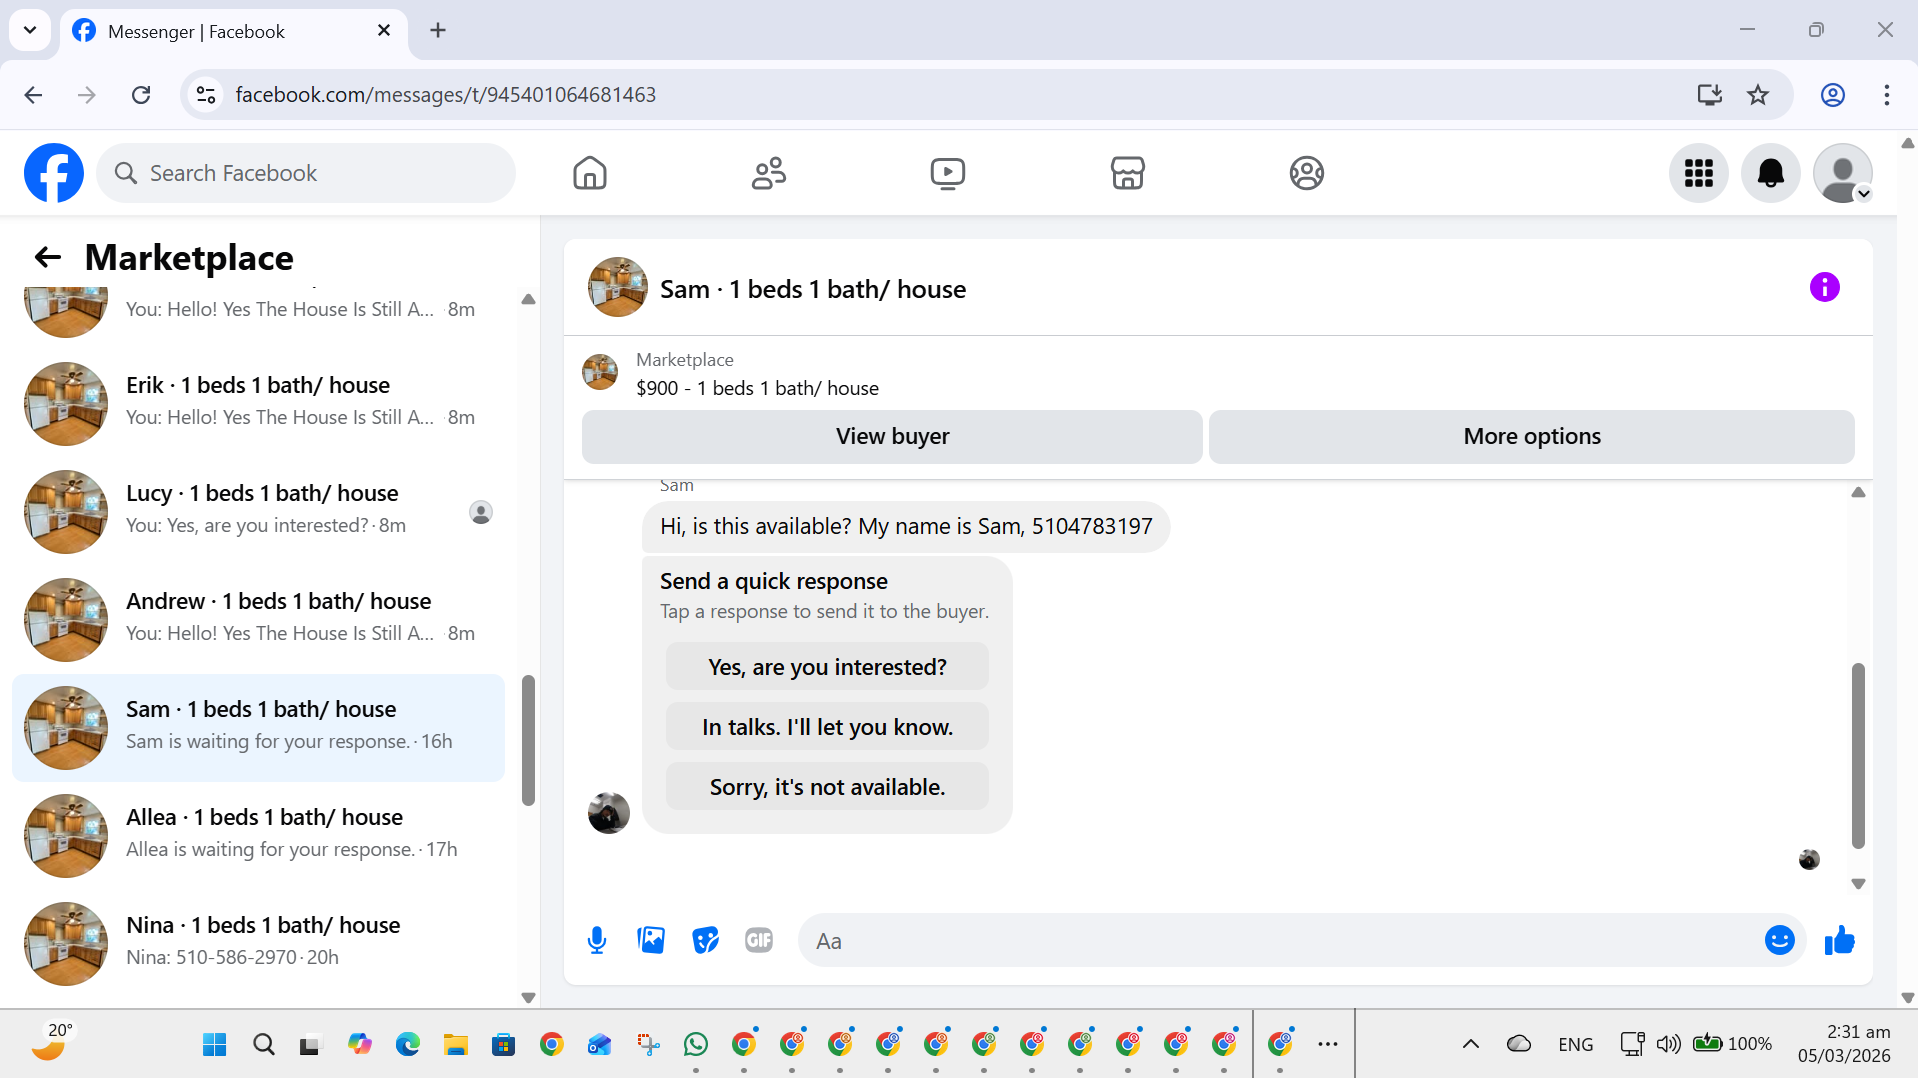Screen dimensions: 1918x1078
Task: Open WhatsApp from the taskbar
Action: [x=696, y=1045]
